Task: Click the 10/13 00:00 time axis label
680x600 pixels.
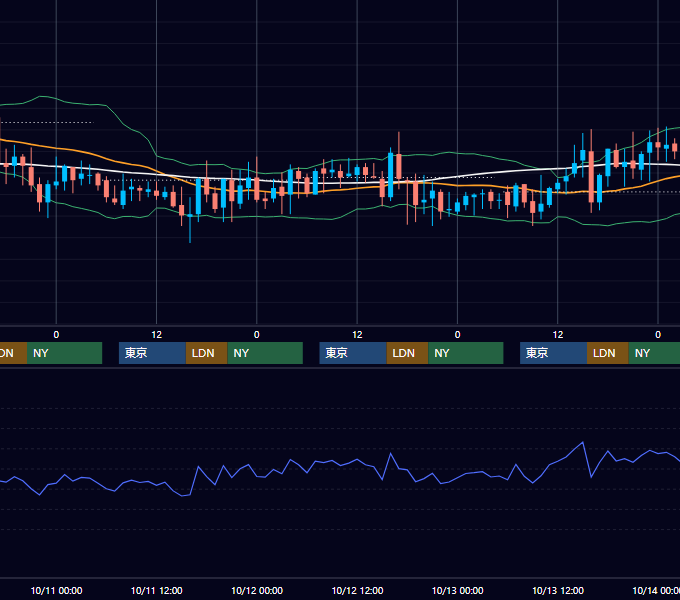Action: point(458,590)
